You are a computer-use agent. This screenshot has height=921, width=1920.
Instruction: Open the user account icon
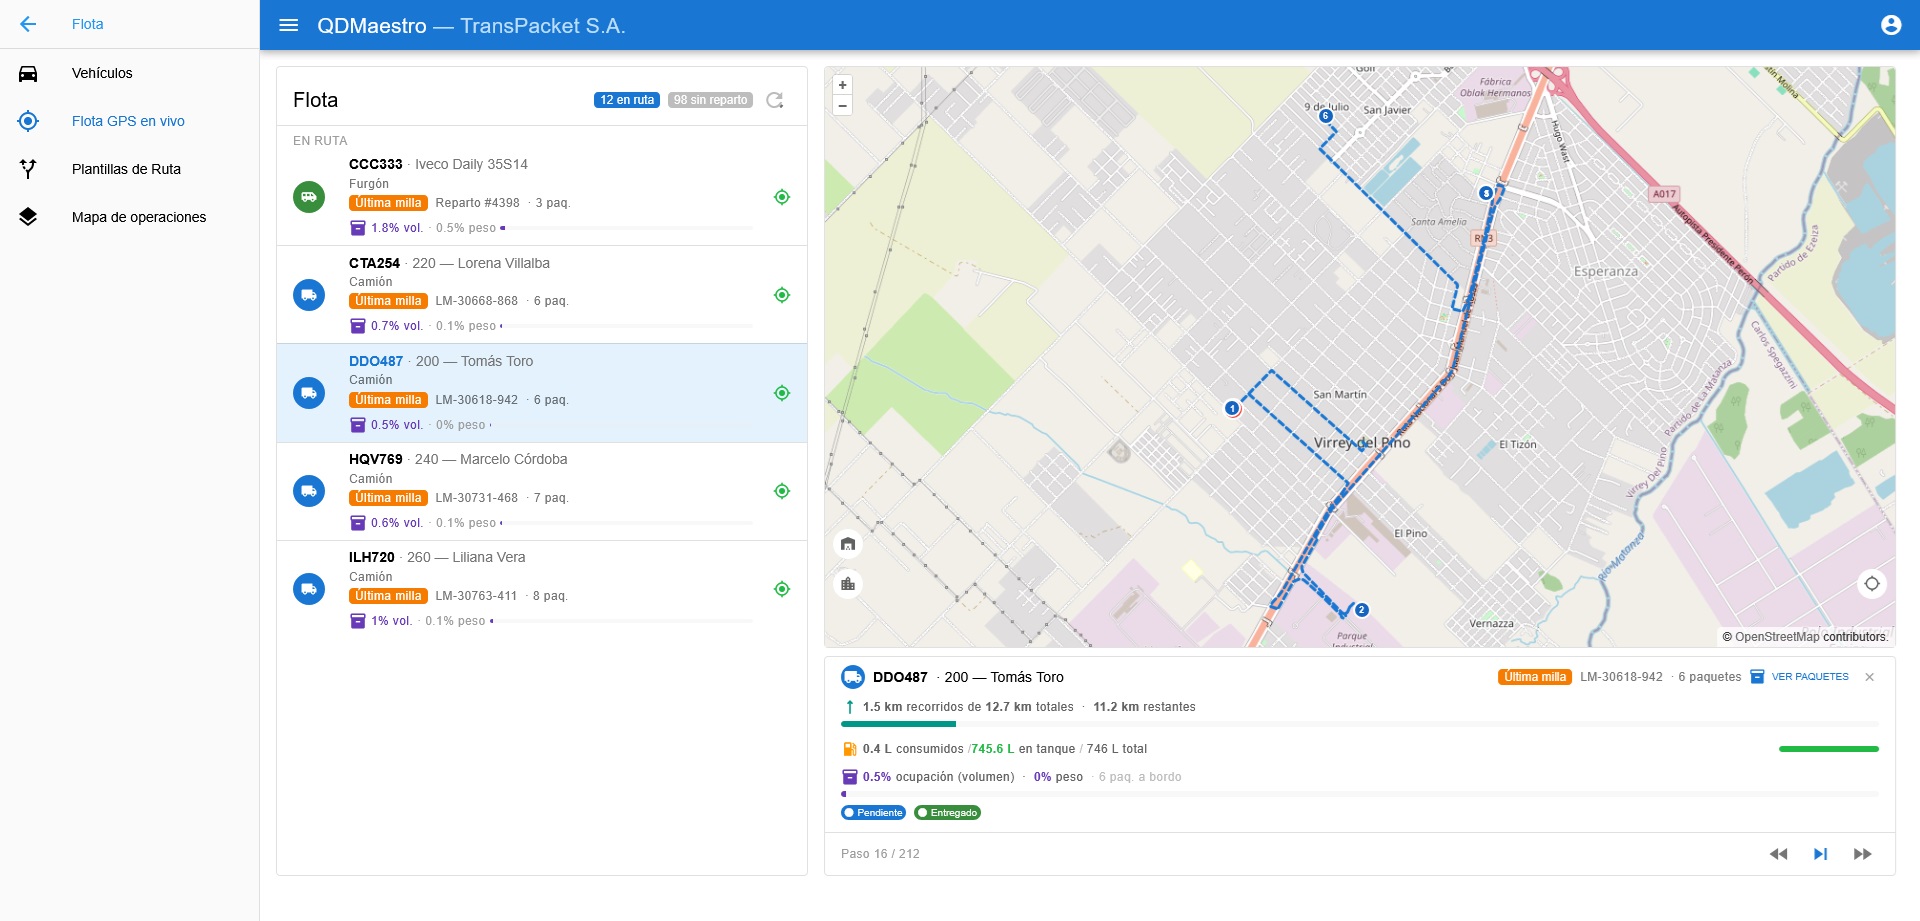[1890, 25]
